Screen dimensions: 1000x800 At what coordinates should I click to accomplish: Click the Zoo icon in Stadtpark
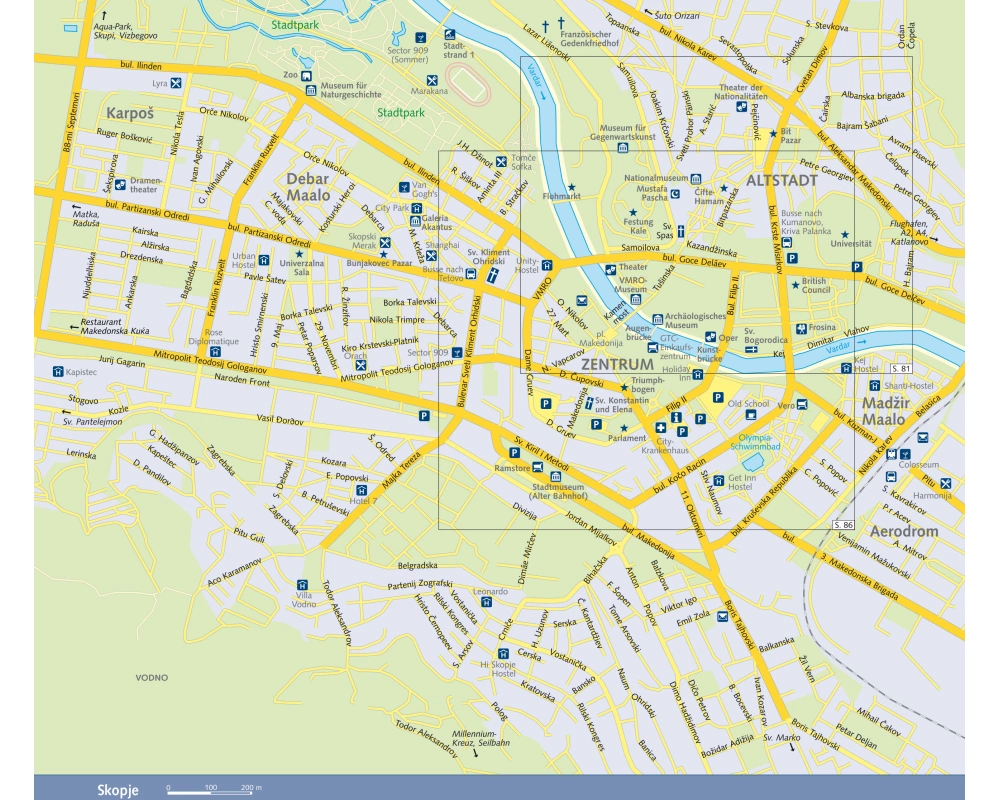coord(305,75)
